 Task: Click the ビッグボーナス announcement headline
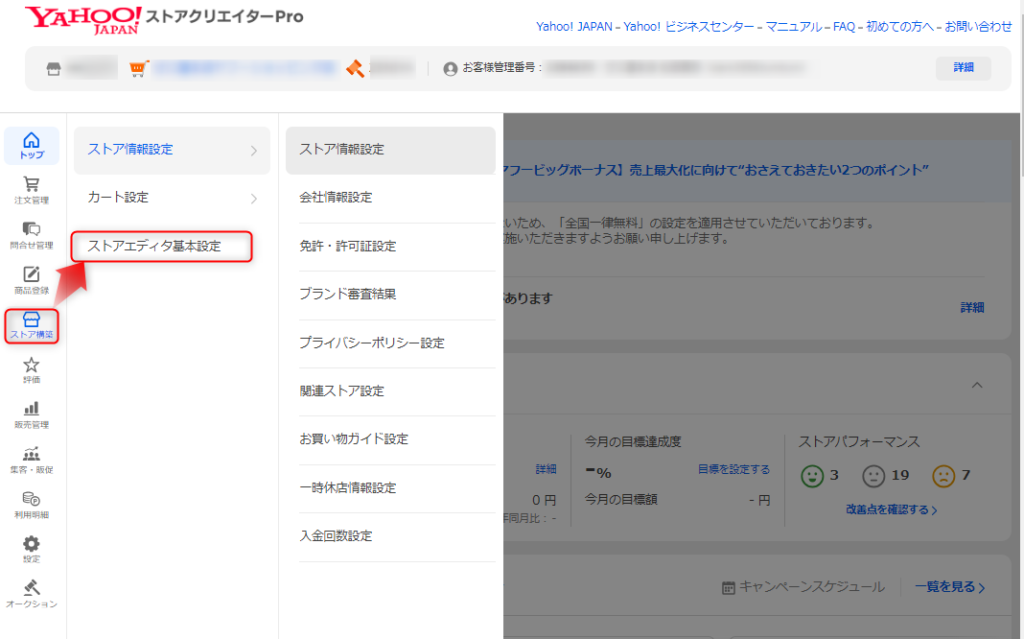(716, 170)
